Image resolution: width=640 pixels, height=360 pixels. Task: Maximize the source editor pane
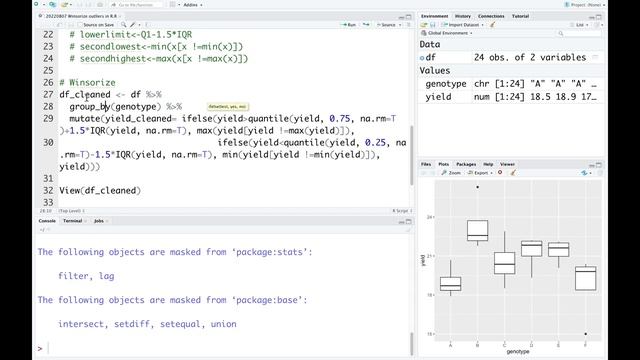click(409, 16)
